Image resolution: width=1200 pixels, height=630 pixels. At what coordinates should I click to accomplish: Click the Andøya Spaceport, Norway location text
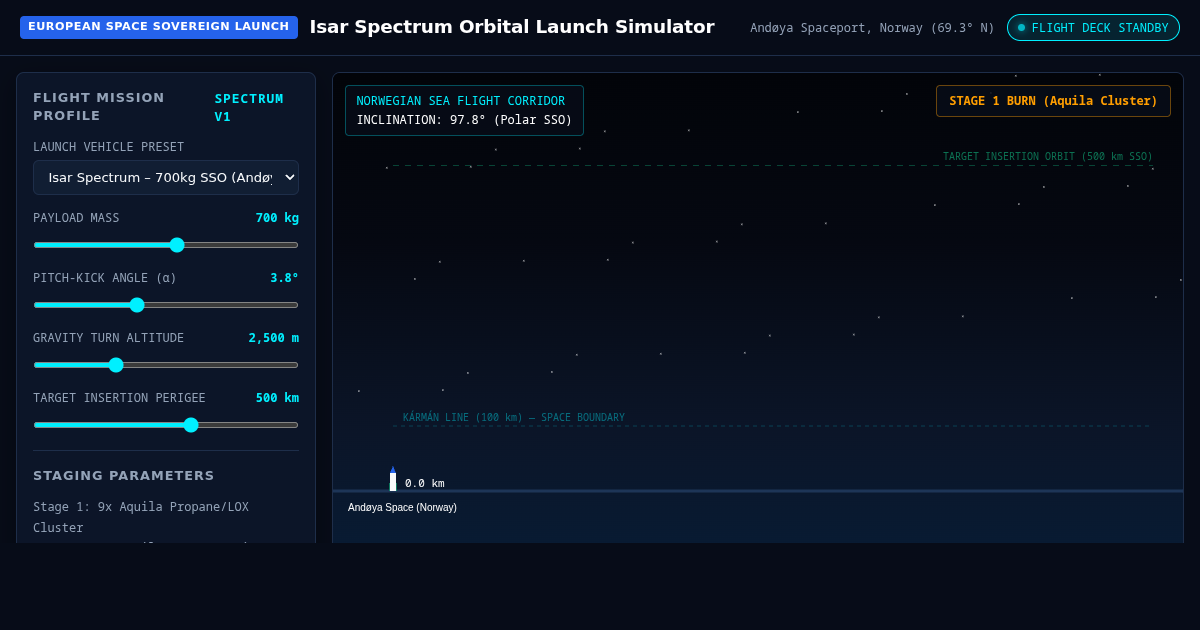pyautogui.click(x=872, y=28)
